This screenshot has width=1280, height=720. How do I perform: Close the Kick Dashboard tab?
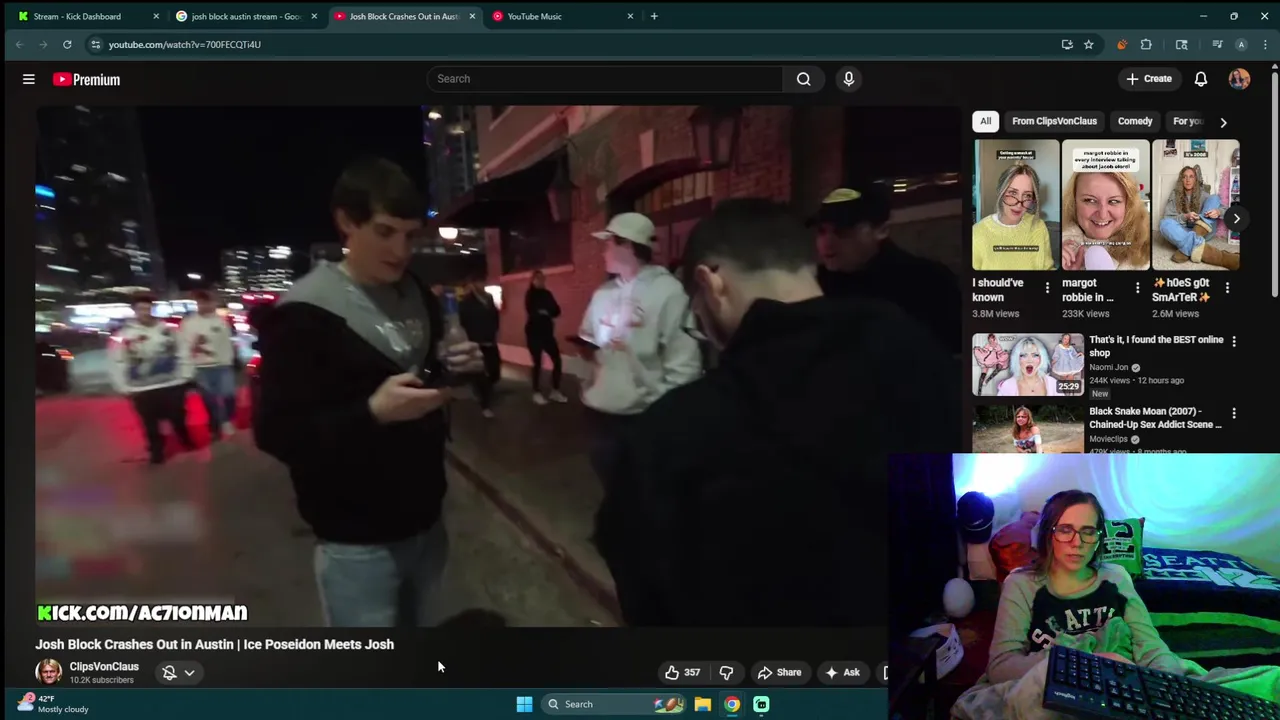coord(156,16)
